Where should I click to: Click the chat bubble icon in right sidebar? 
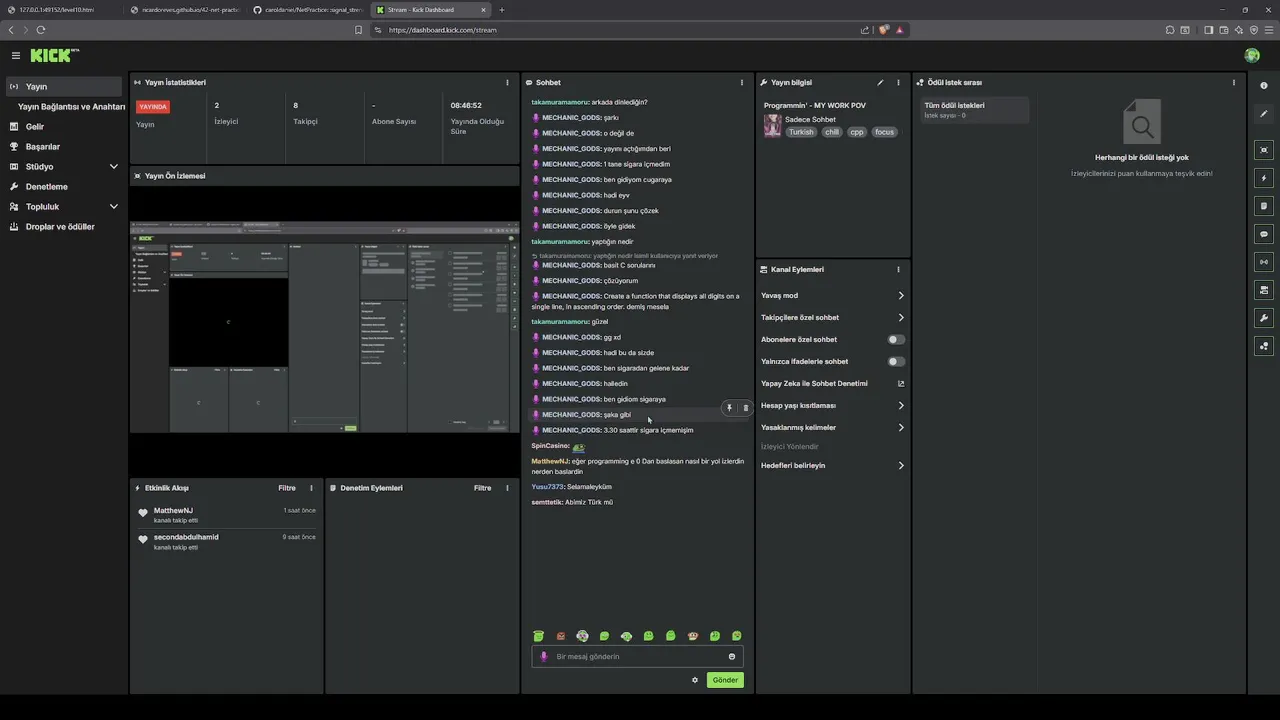tap(1264, 234)
